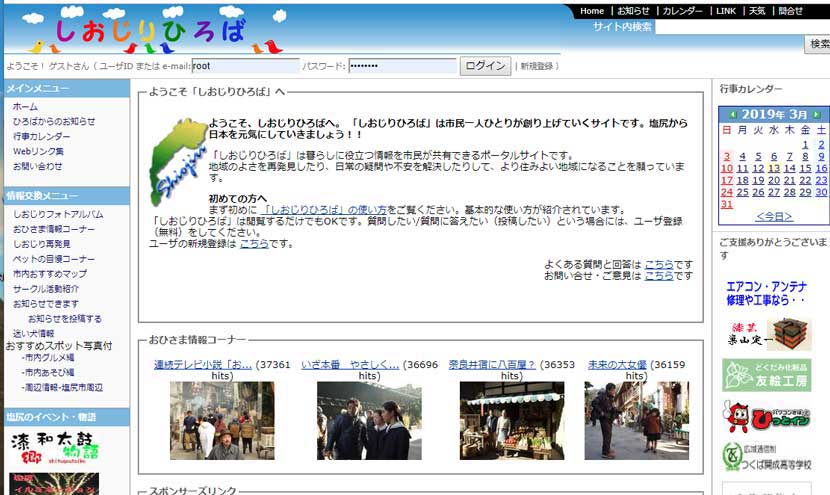Open the エアコン・アンテナ sponsor banner
Viewport: 830px width, 495px height.
tap(766, 293)
